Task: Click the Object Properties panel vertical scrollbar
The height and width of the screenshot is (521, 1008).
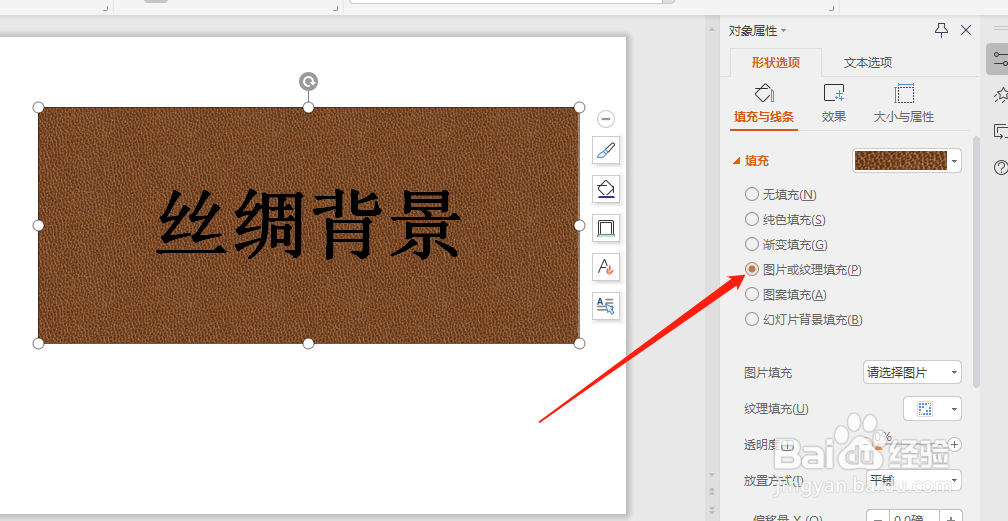Action: 976,260
